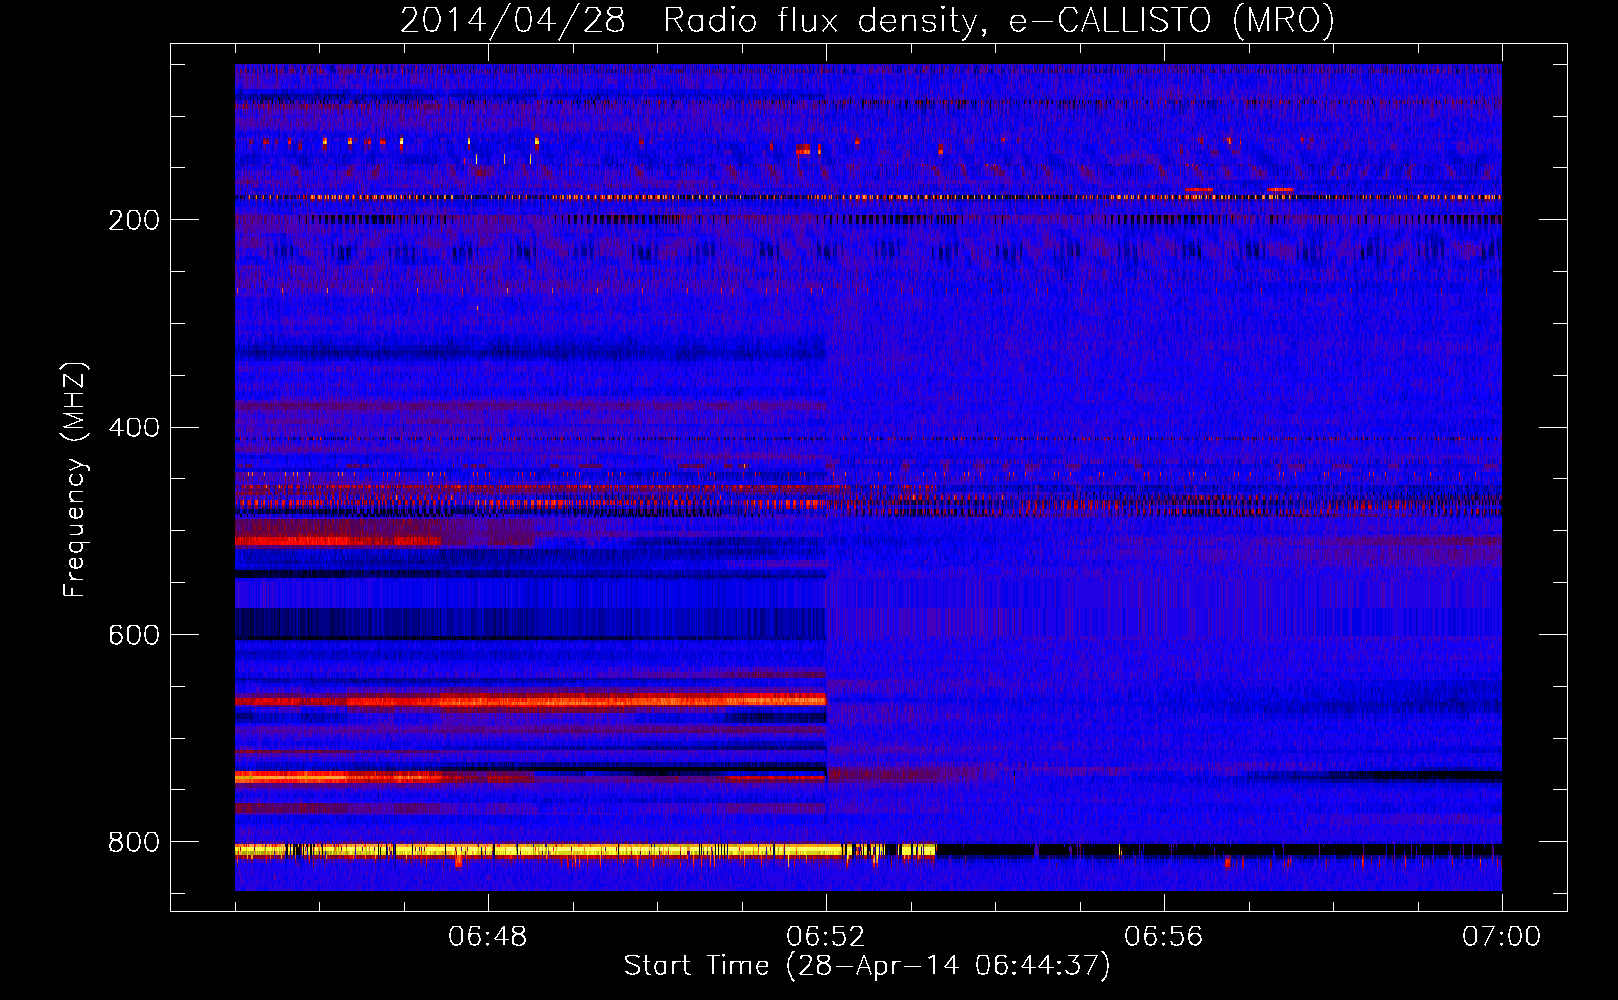Select the 'Frequency (MHZ)' axis label
Viewport: 1618px width, 1000px height.
(x=75, y=479)
